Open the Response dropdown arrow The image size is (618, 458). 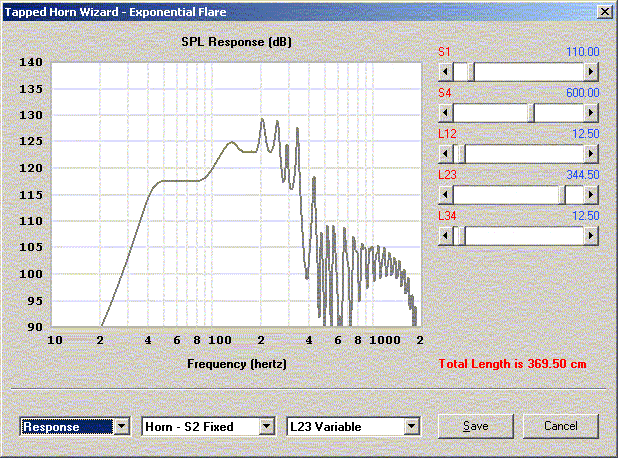click(x=121, y=426)
